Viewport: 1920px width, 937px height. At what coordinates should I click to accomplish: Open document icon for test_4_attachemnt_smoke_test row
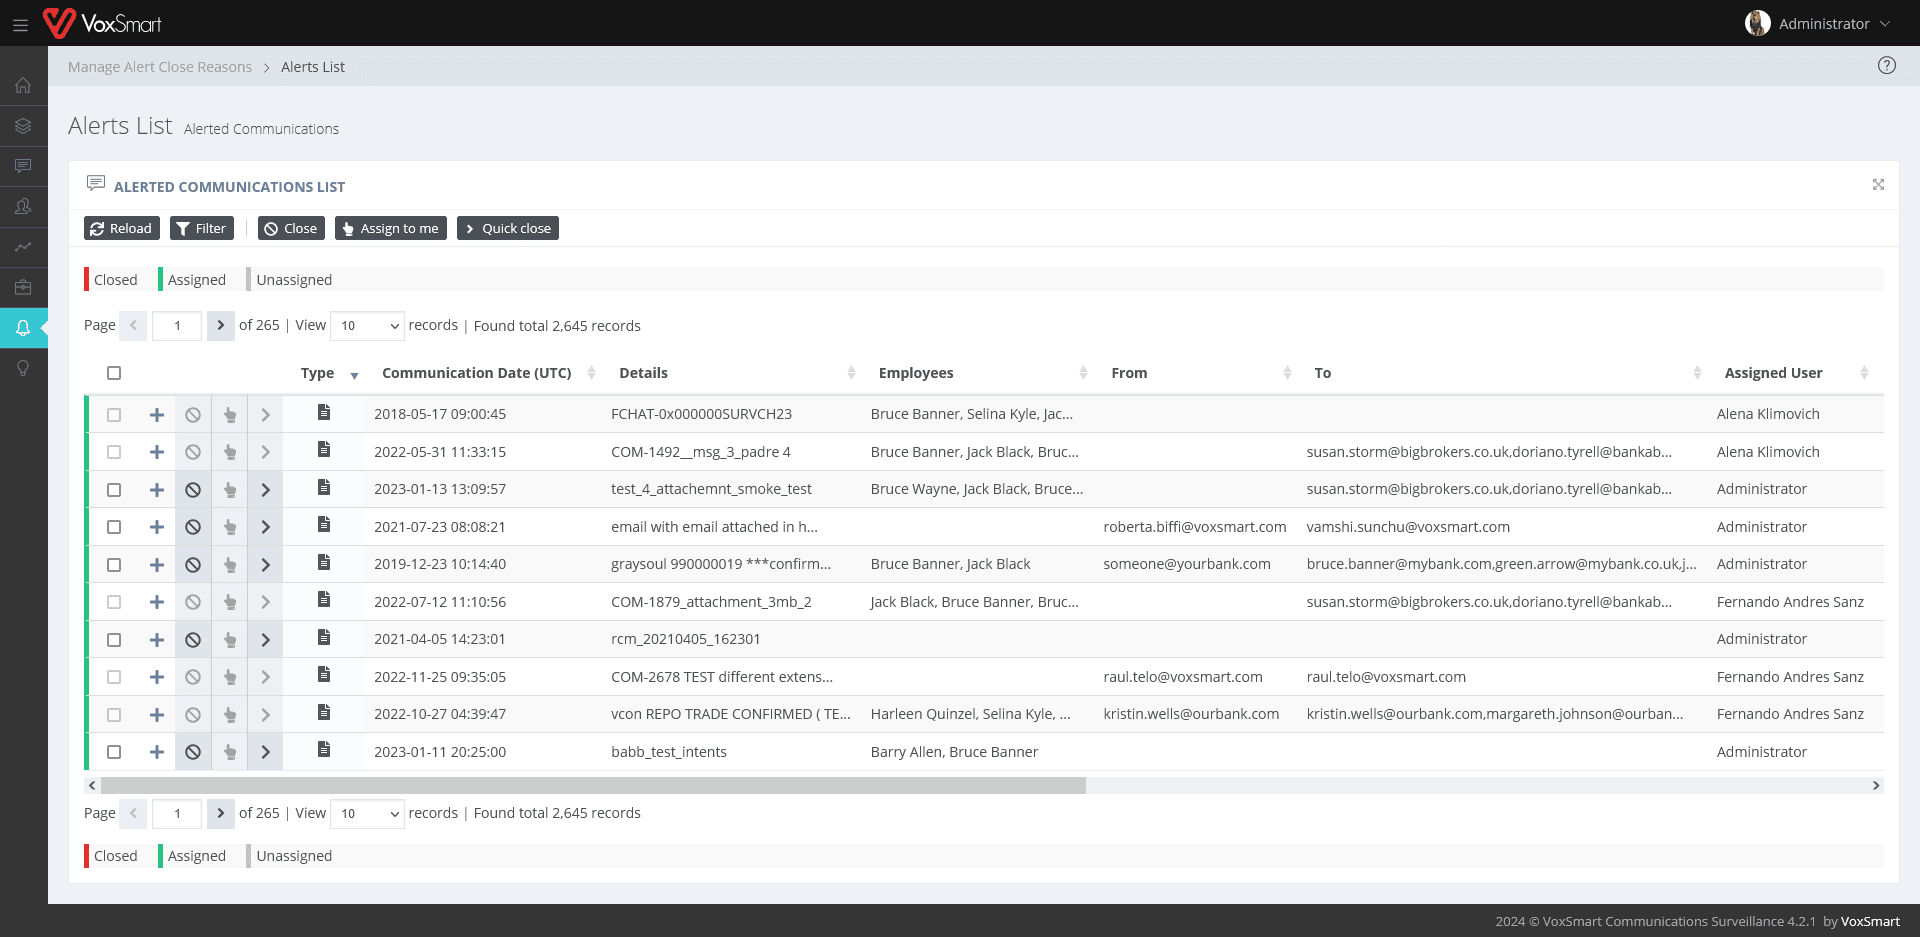(x=324, y=488)
